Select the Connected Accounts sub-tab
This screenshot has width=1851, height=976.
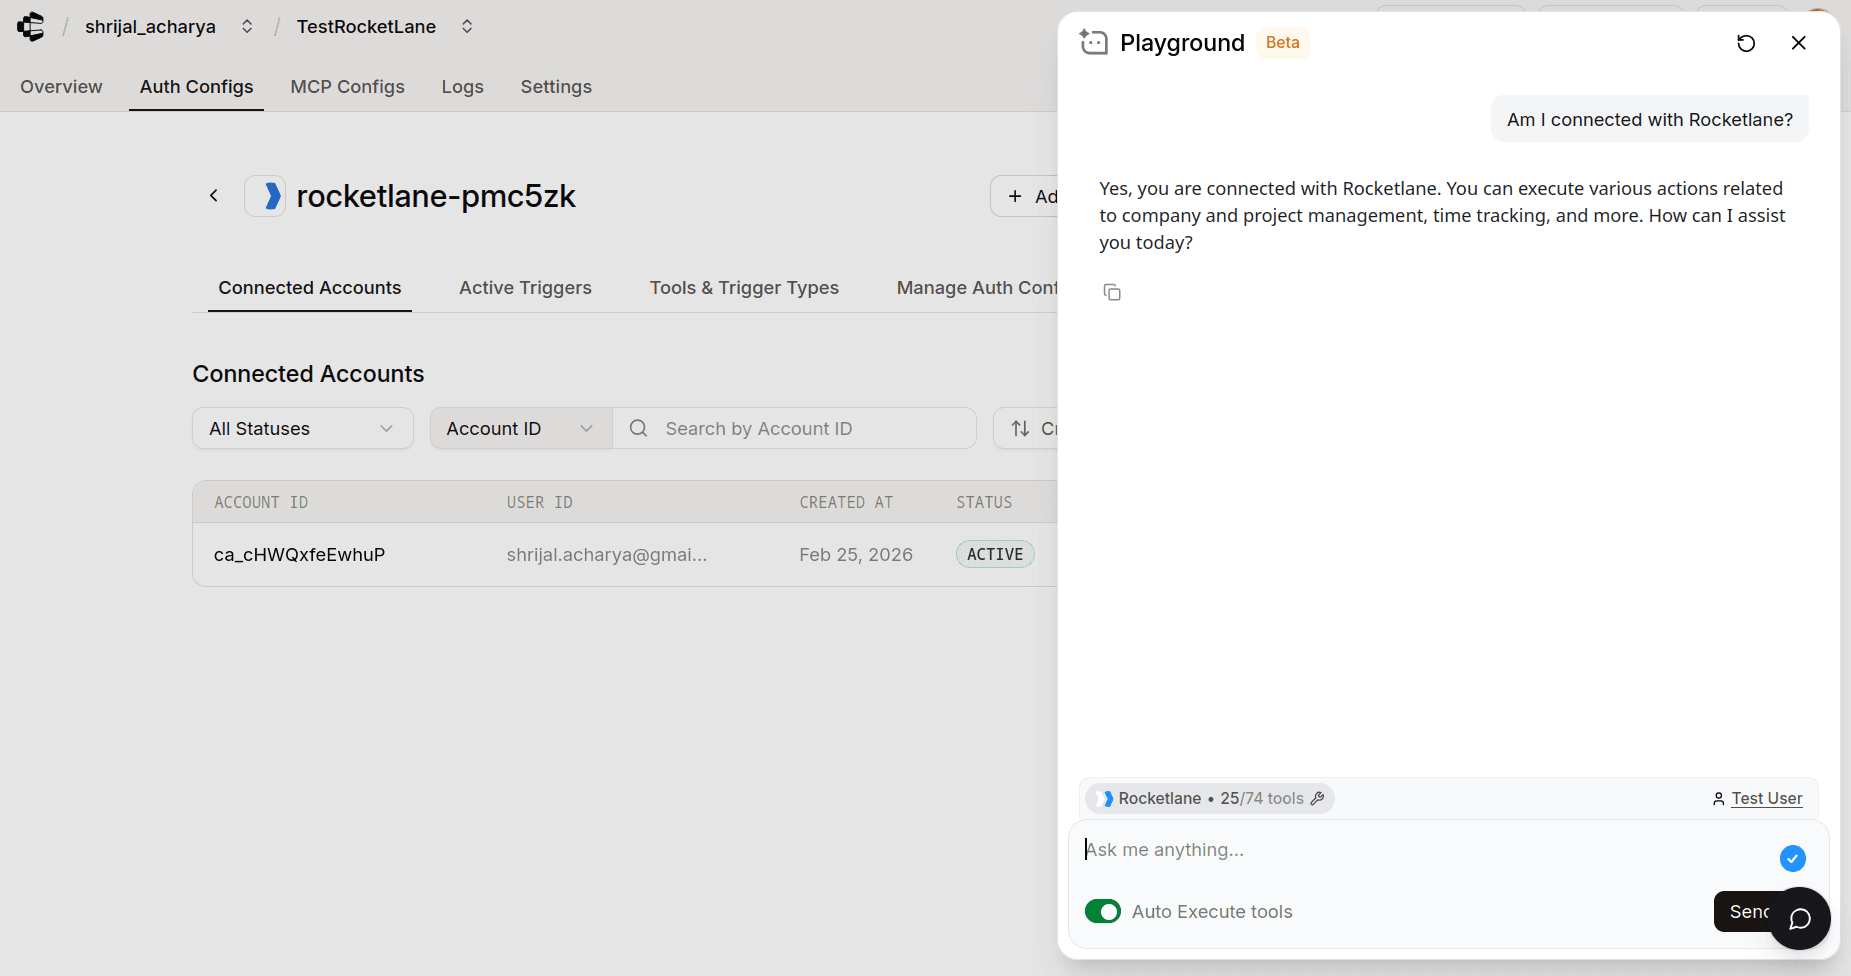tap(310, 288)
